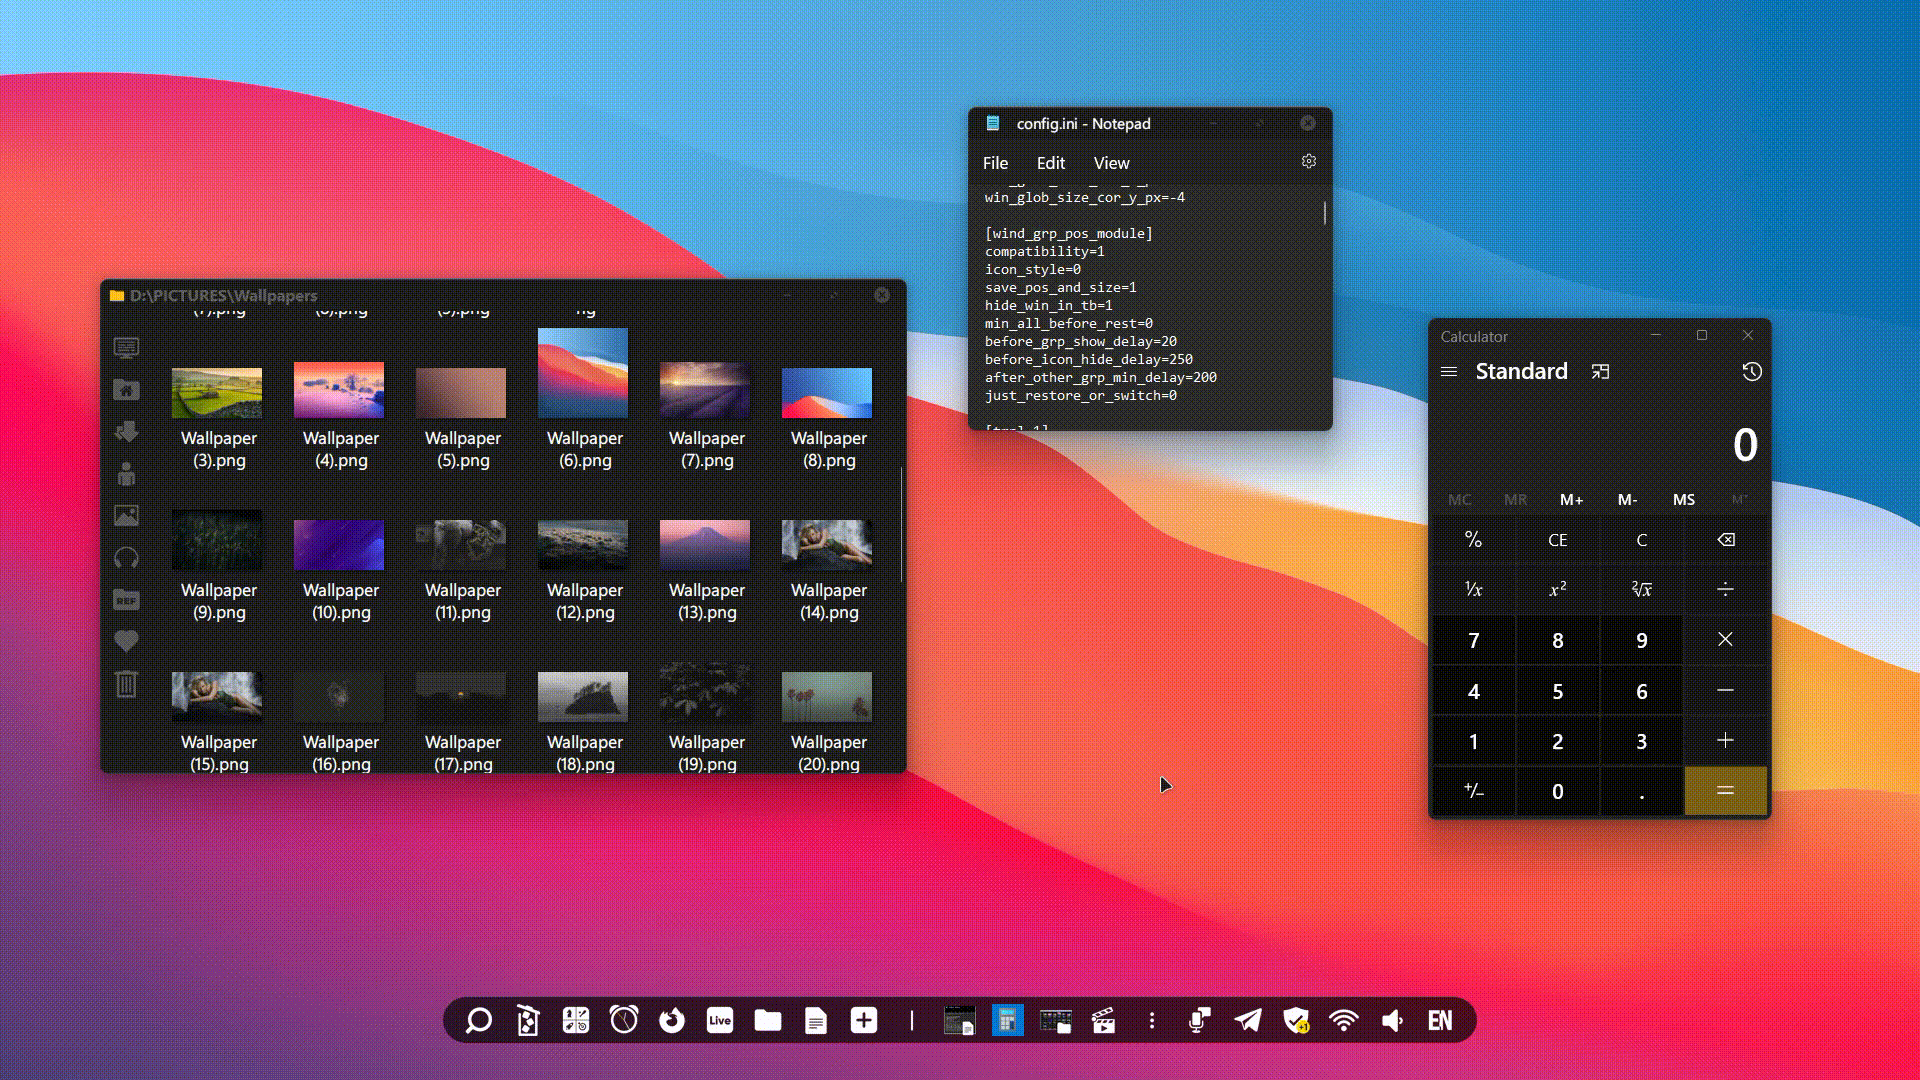This screenshot has height=1080, width=1920.
Task: Select the Wallpaper (6).png thumbnail
Action: 583,373
